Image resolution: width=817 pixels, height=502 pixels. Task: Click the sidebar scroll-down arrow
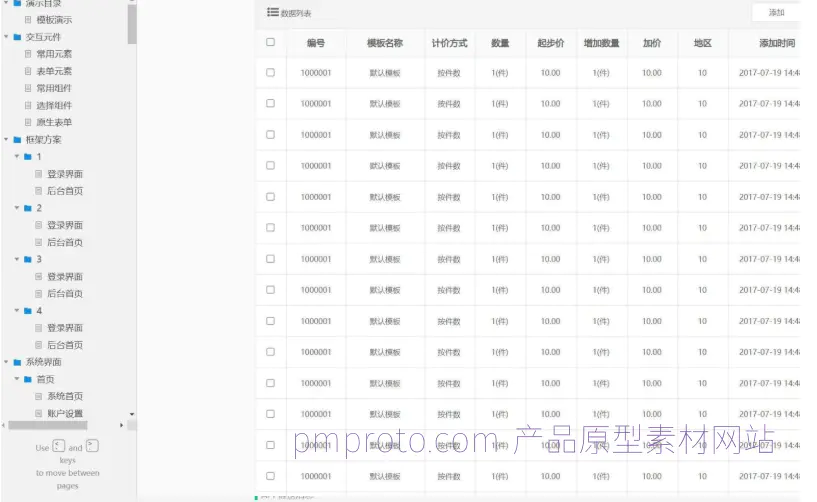tap(132, 413)
